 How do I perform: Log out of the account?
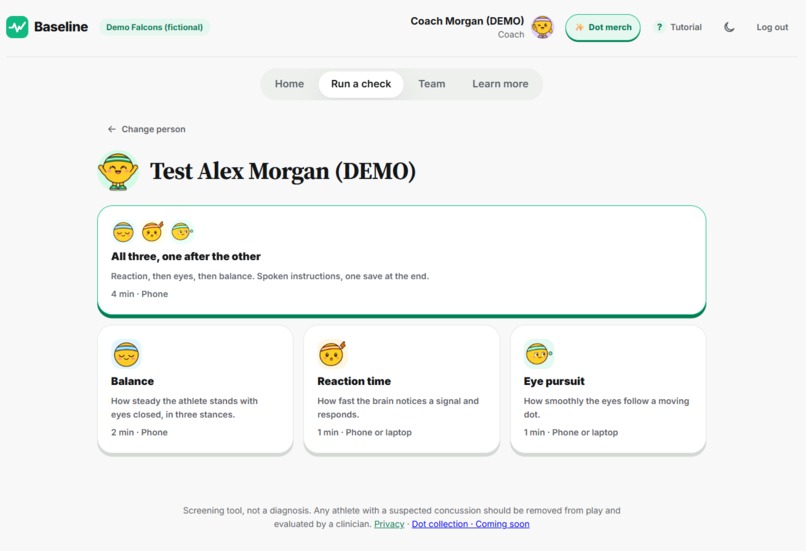point(772,27)
